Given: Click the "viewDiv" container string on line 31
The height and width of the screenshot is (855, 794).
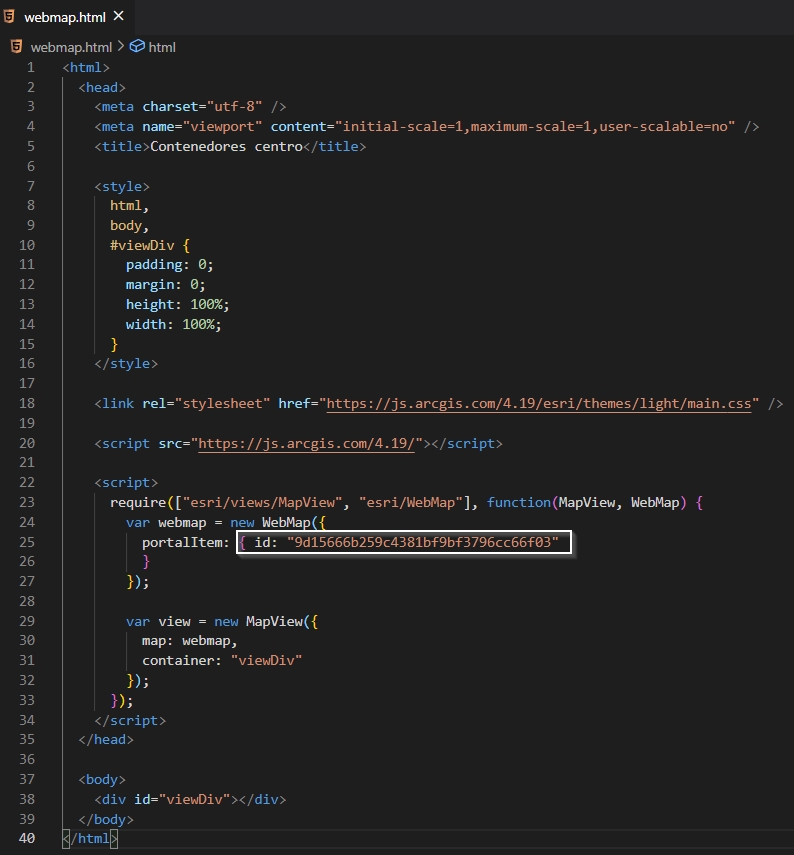Looking at the screenshot, I should coord(266,660).
